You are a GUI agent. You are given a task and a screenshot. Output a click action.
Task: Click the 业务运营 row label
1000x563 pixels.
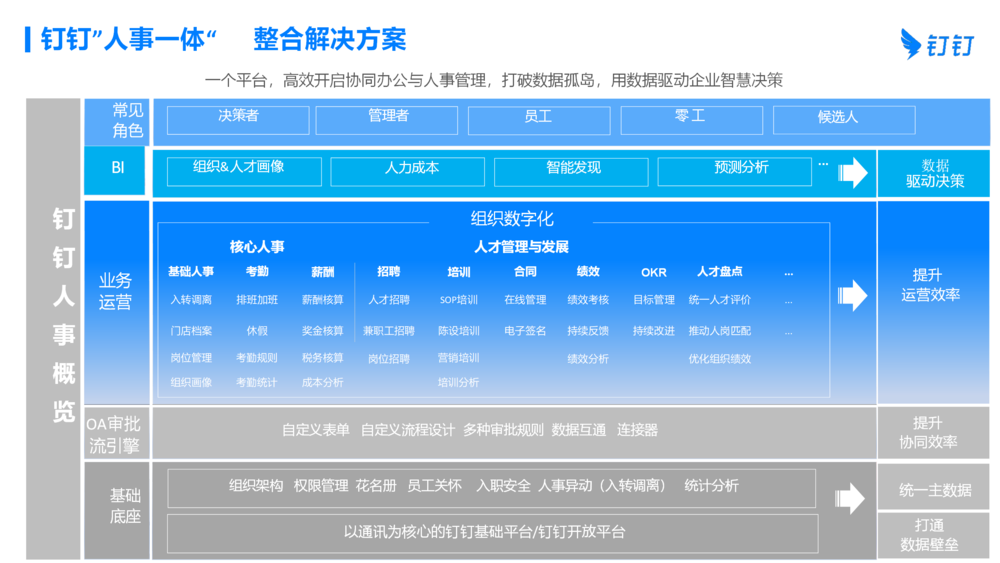[117, 302]
